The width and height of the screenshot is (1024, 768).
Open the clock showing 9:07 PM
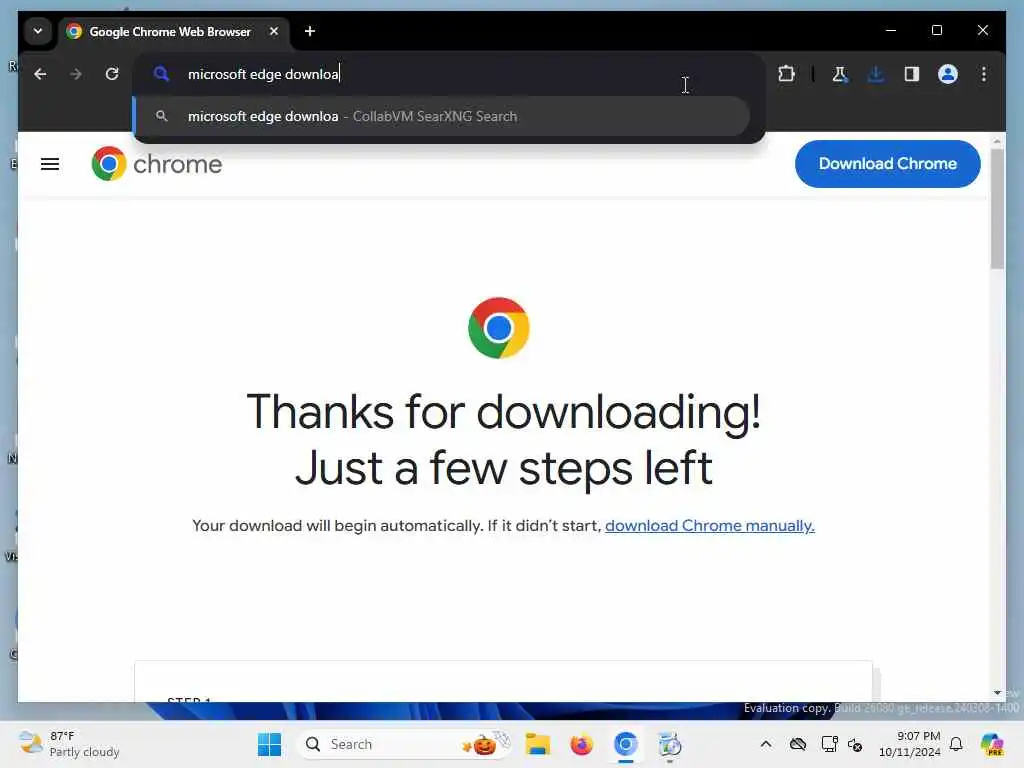910,744
